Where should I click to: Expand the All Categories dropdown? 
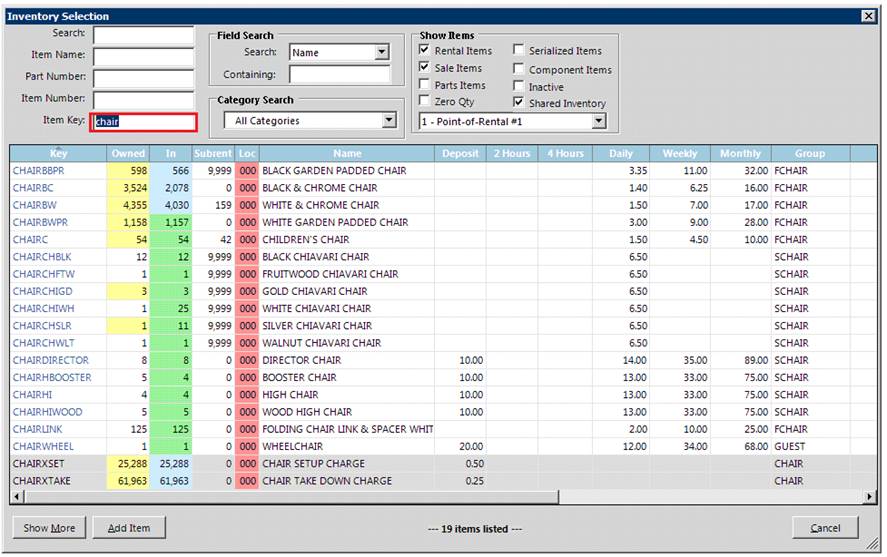pyautogui.click(x=389, y=121)
